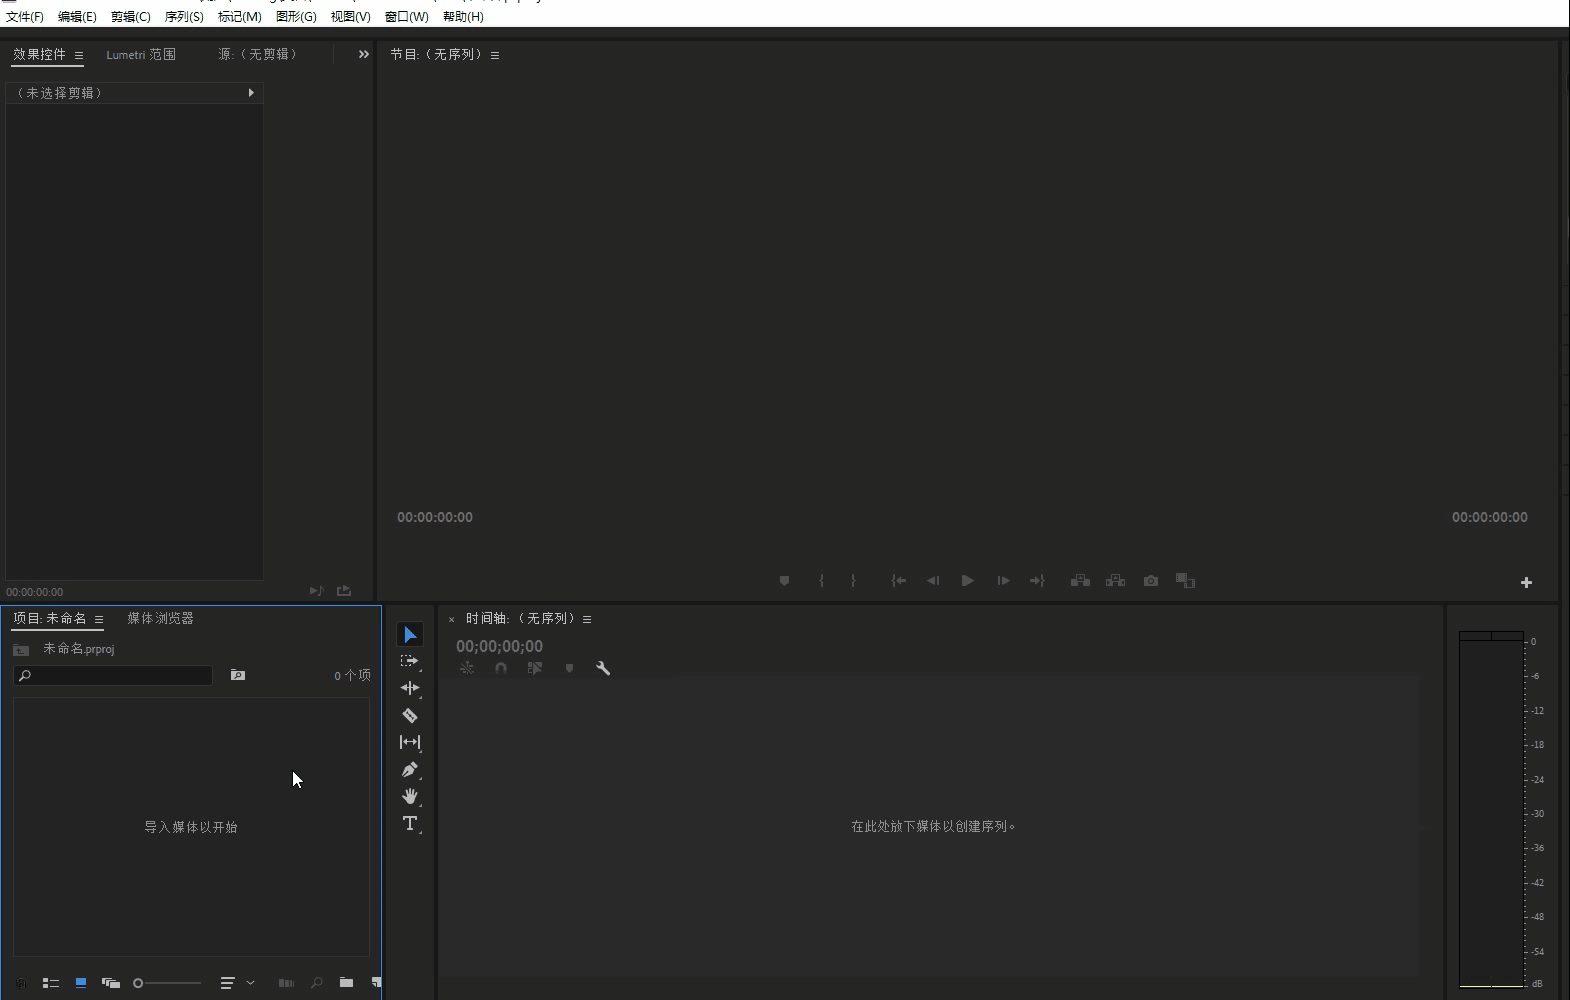Open timeline settings wrench icon
Screen dimensions: 1570x1000
tap(603, 668)
